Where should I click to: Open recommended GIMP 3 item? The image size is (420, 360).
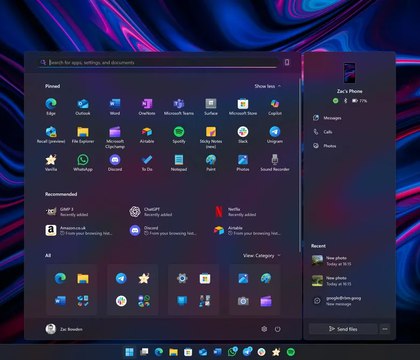pos(68,212)
